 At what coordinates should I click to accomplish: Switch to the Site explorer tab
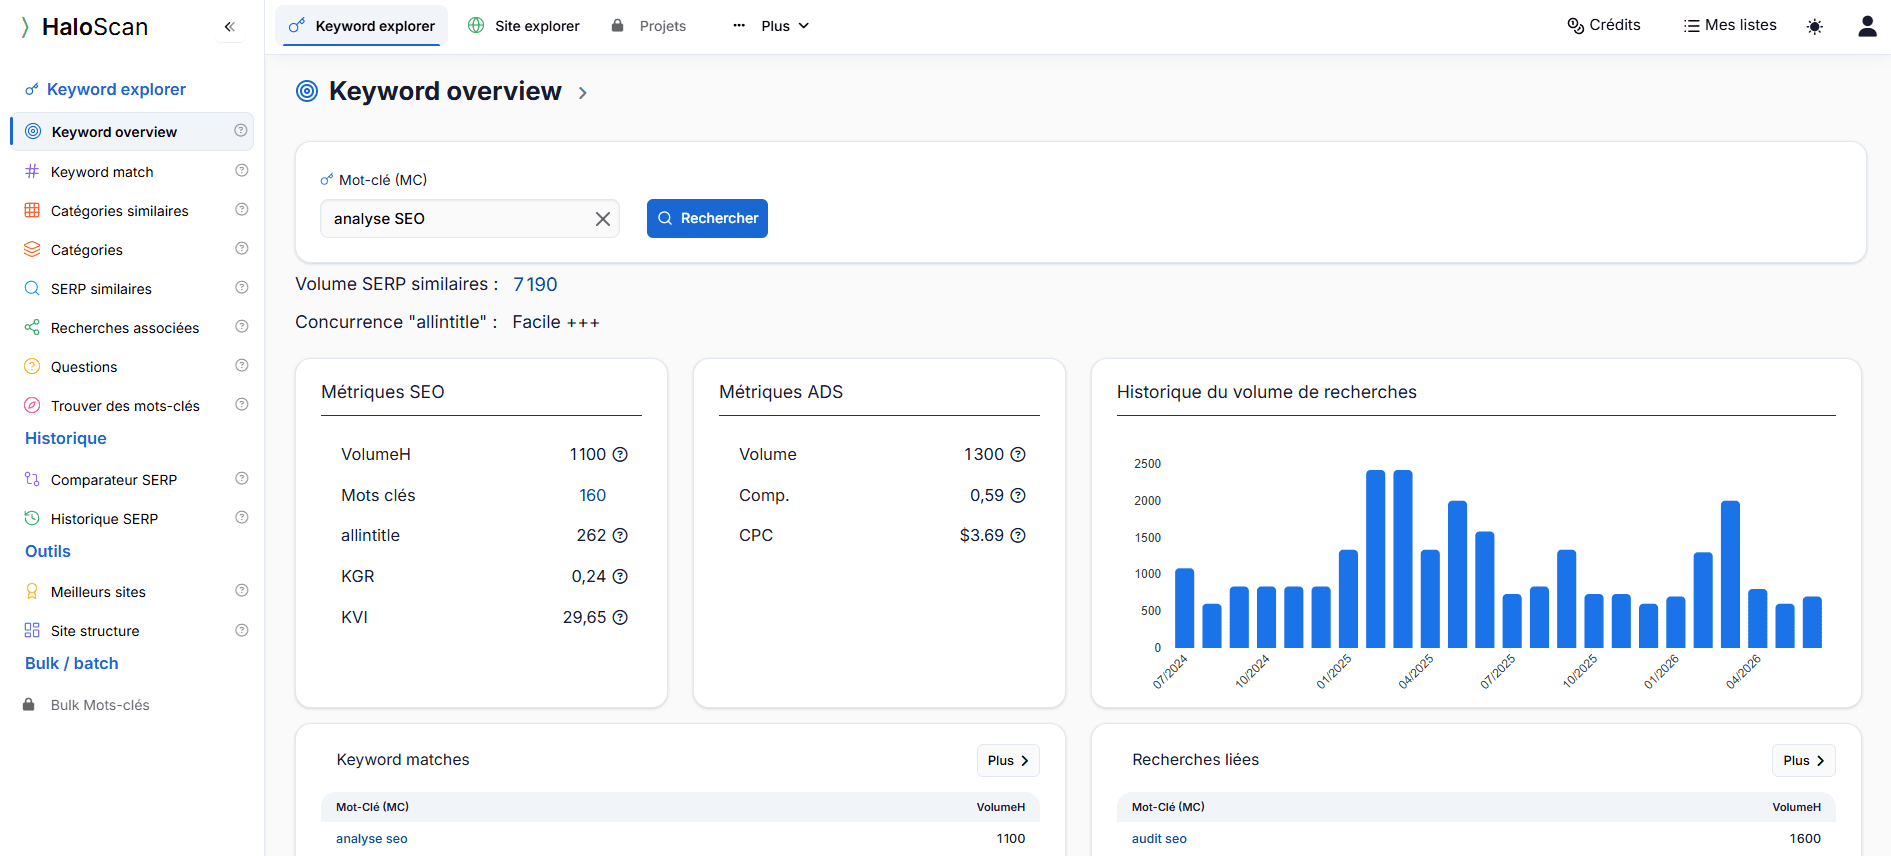(x=524, y=26)
